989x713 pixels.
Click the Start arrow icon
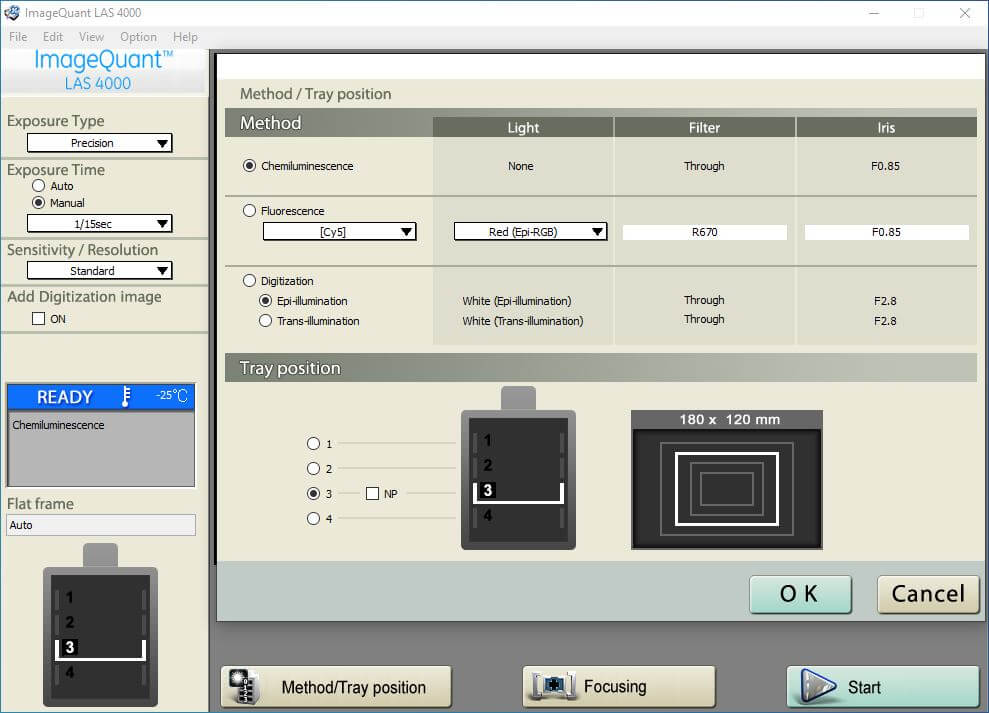tap(820, 687)
